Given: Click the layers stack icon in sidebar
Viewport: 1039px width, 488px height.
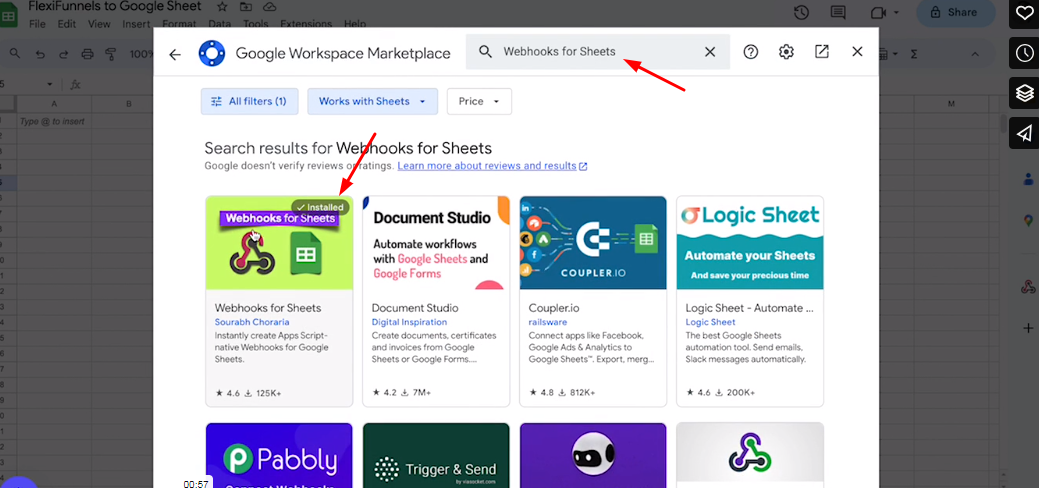Looking at the screenshot, I should [1024, 93].
